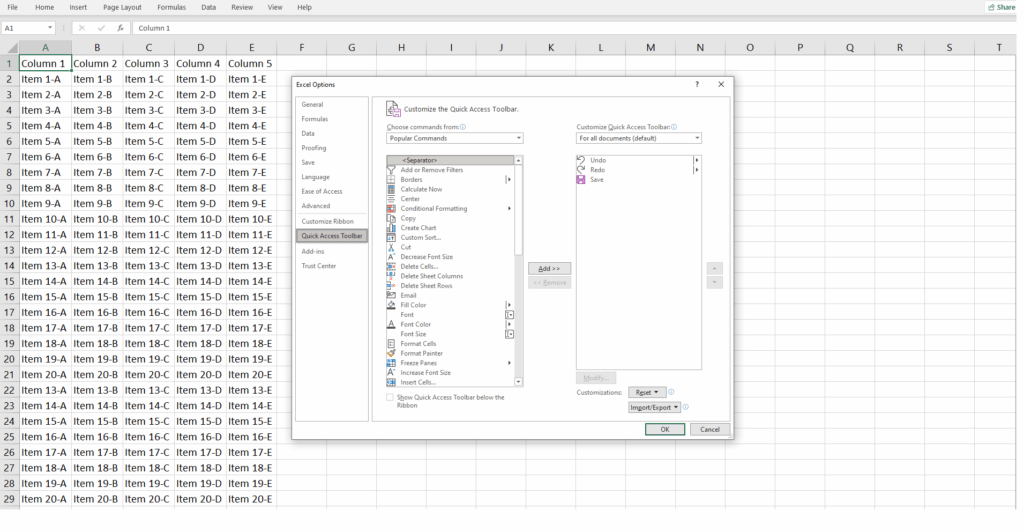Select the Conditional Formatting command icon
1024x532 pixels.
pyautogui.click(x=391, y=208)
